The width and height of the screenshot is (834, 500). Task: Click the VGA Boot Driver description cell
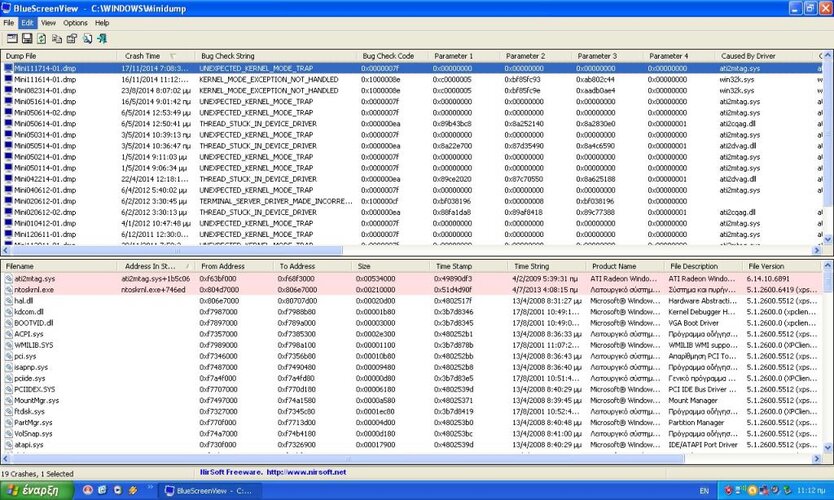[694, 323]
